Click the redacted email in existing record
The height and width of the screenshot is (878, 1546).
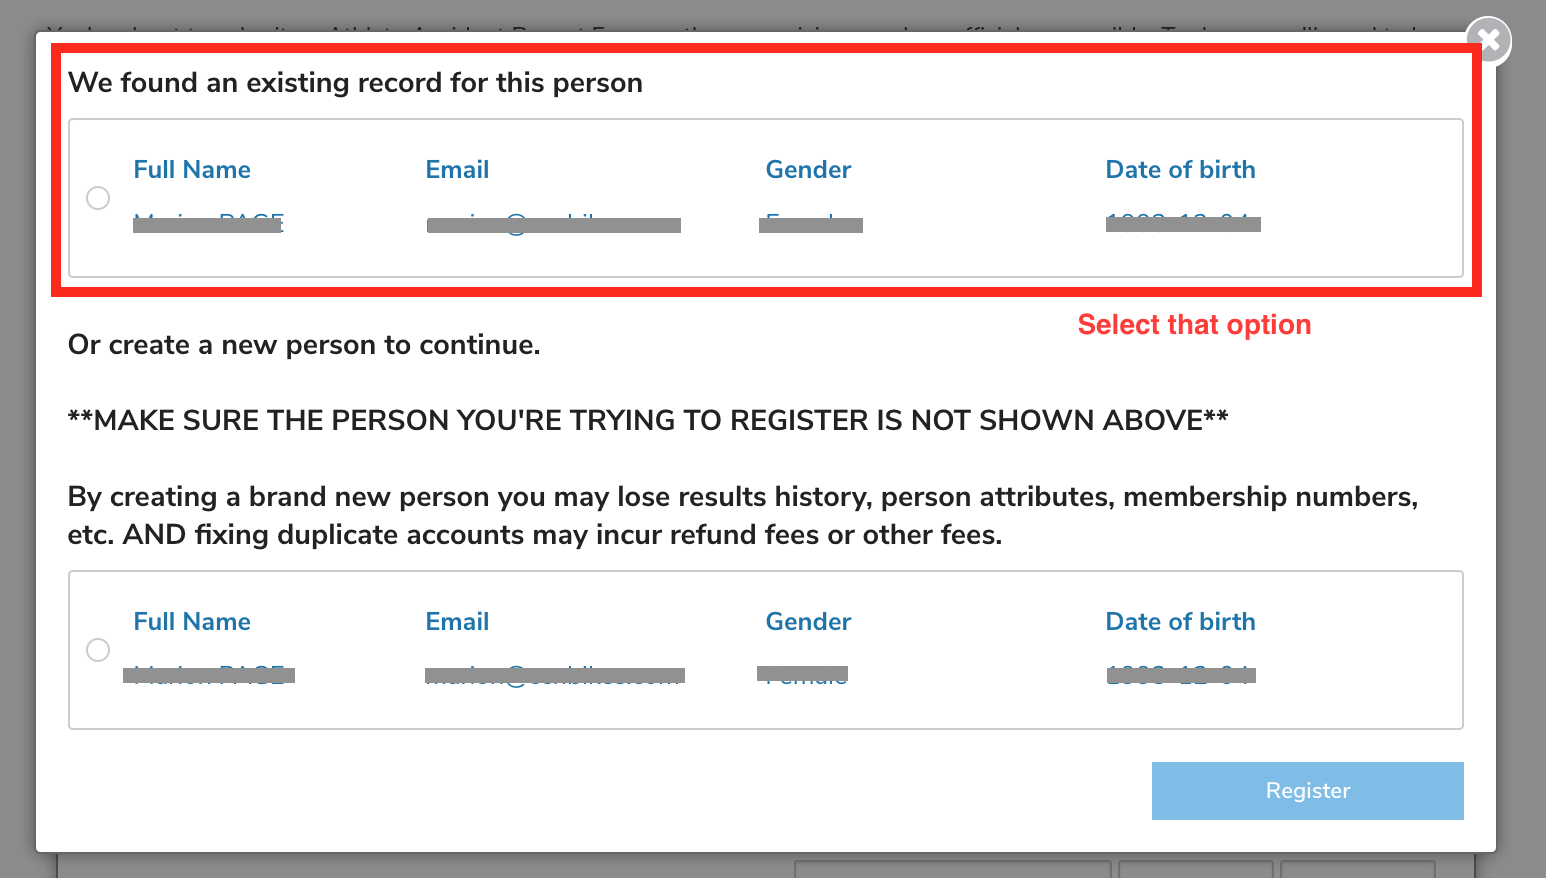tap(553, 225)
